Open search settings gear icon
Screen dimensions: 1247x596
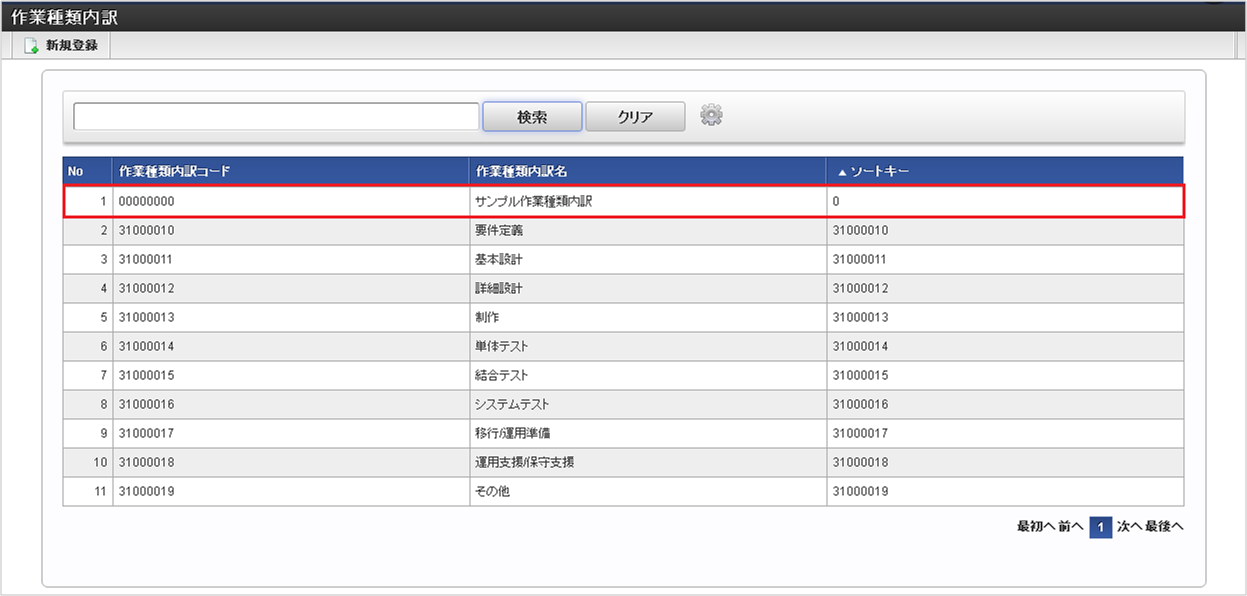click(x=711, y=115)
